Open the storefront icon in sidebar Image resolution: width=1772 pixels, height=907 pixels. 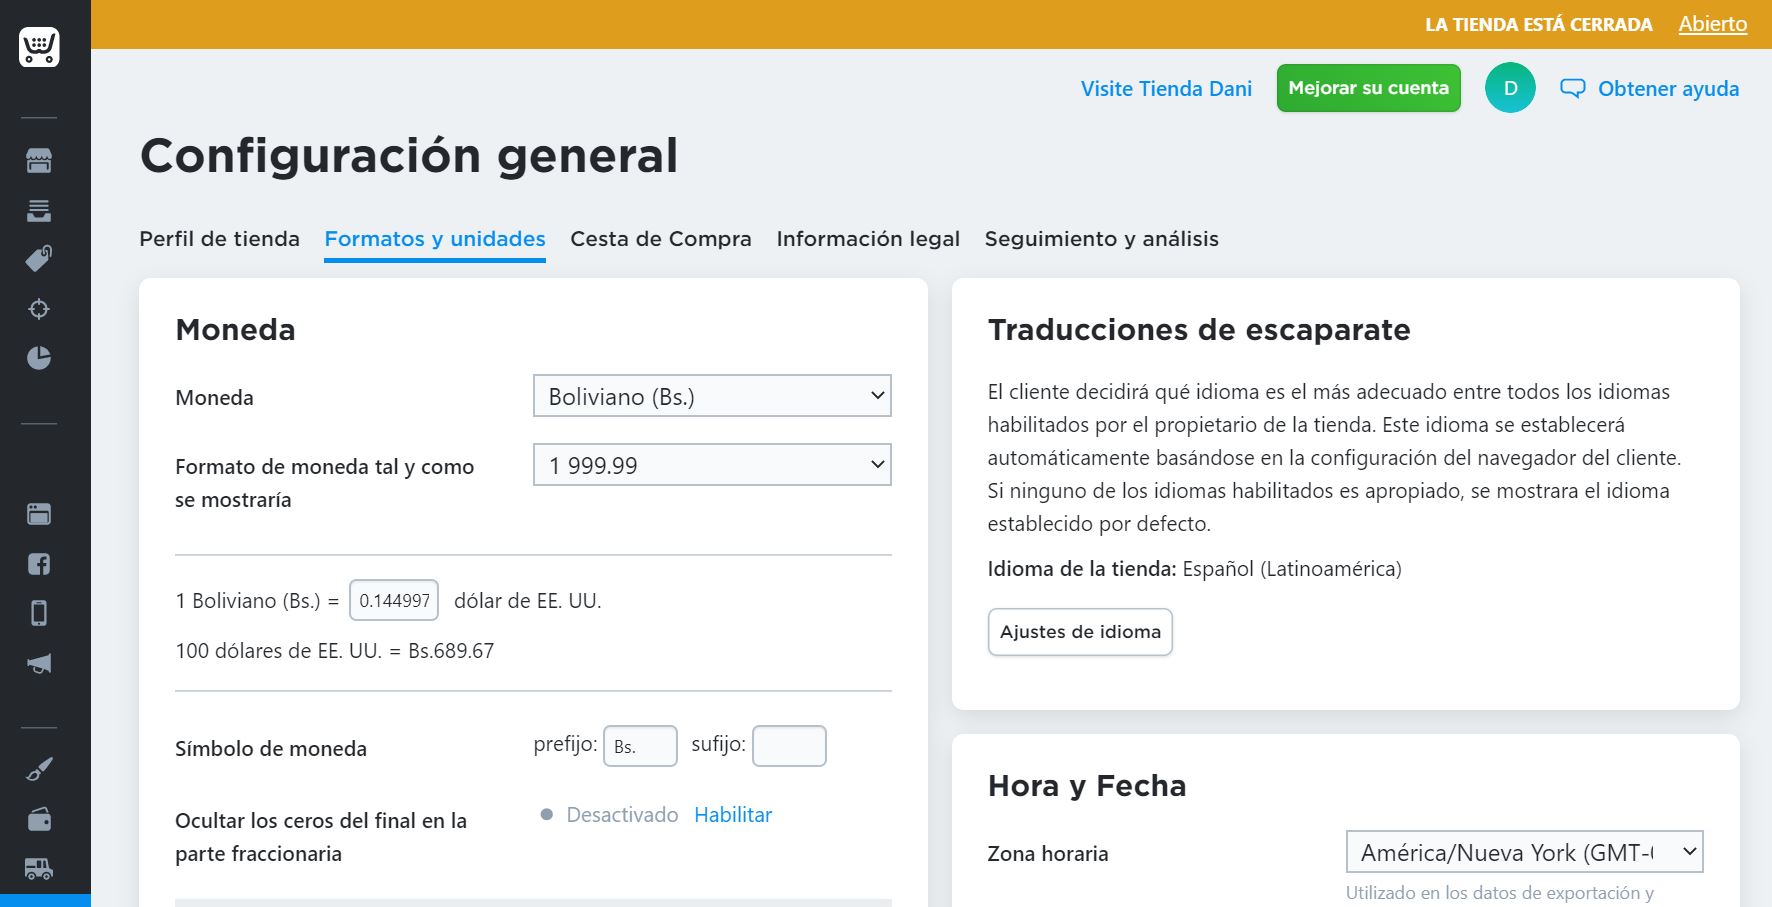39,160
